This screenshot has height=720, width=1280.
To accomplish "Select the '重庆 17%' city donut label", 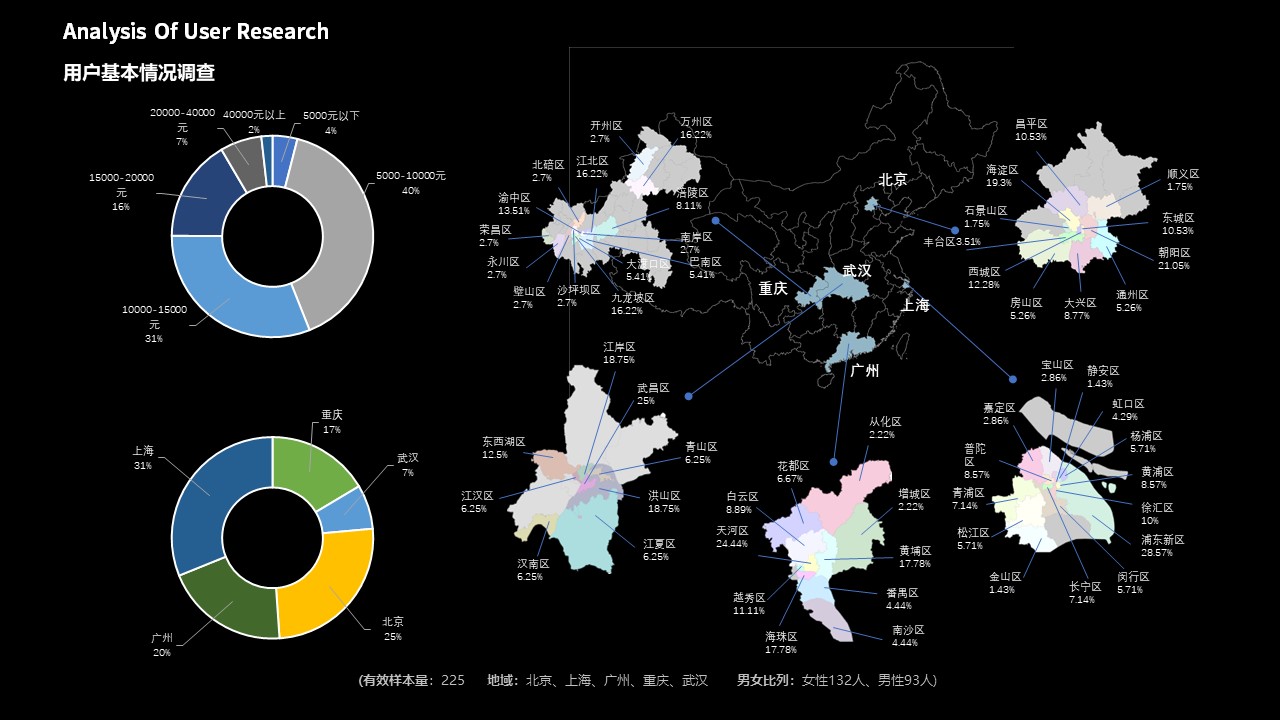I will coord(332,421).
